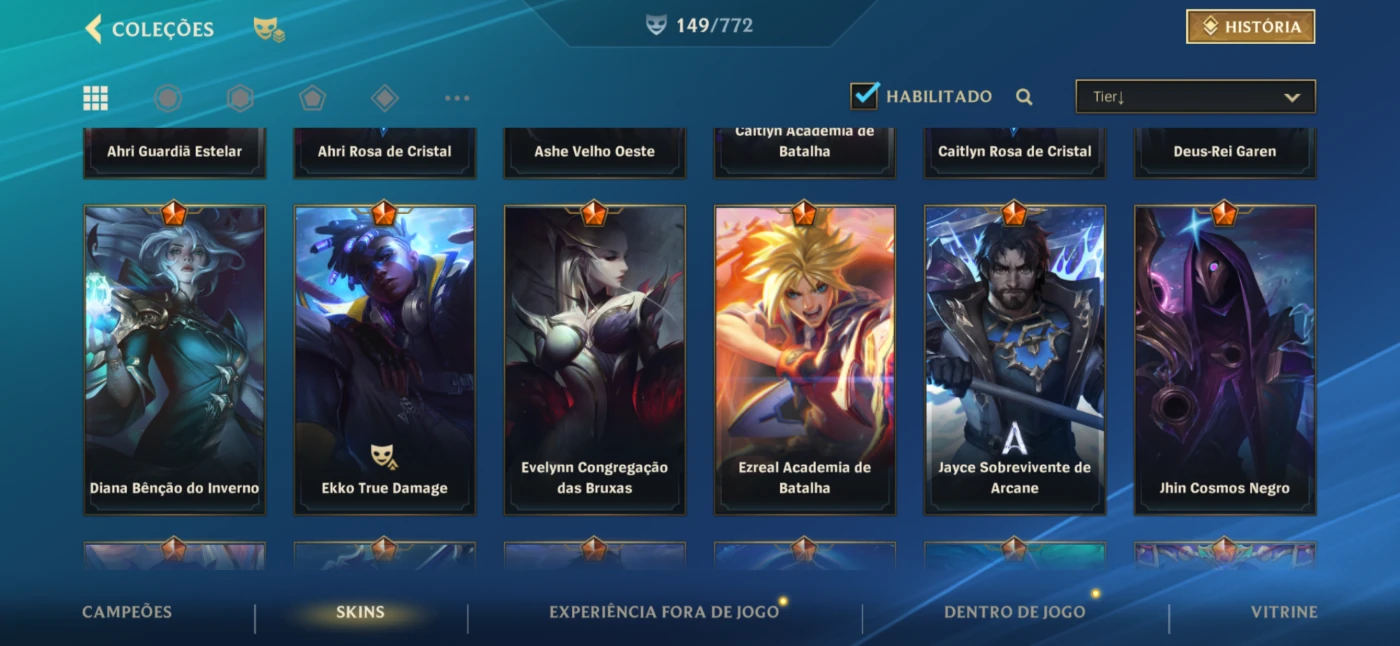
Task: Go back using the Coleções arrow
Action: pyautogui.click(x=94, y=28)
